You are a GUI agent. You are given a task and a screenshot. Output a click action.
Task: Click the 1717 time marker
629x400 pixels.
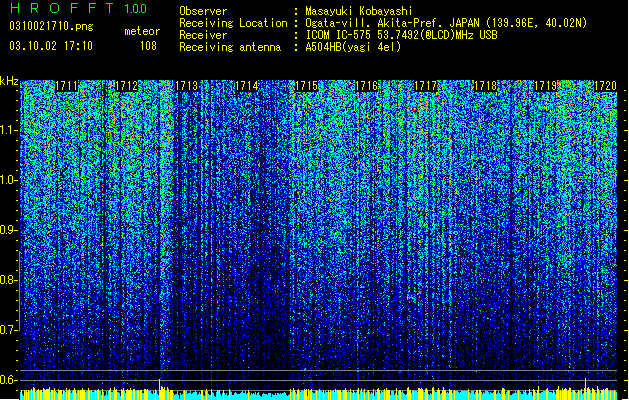425,86
